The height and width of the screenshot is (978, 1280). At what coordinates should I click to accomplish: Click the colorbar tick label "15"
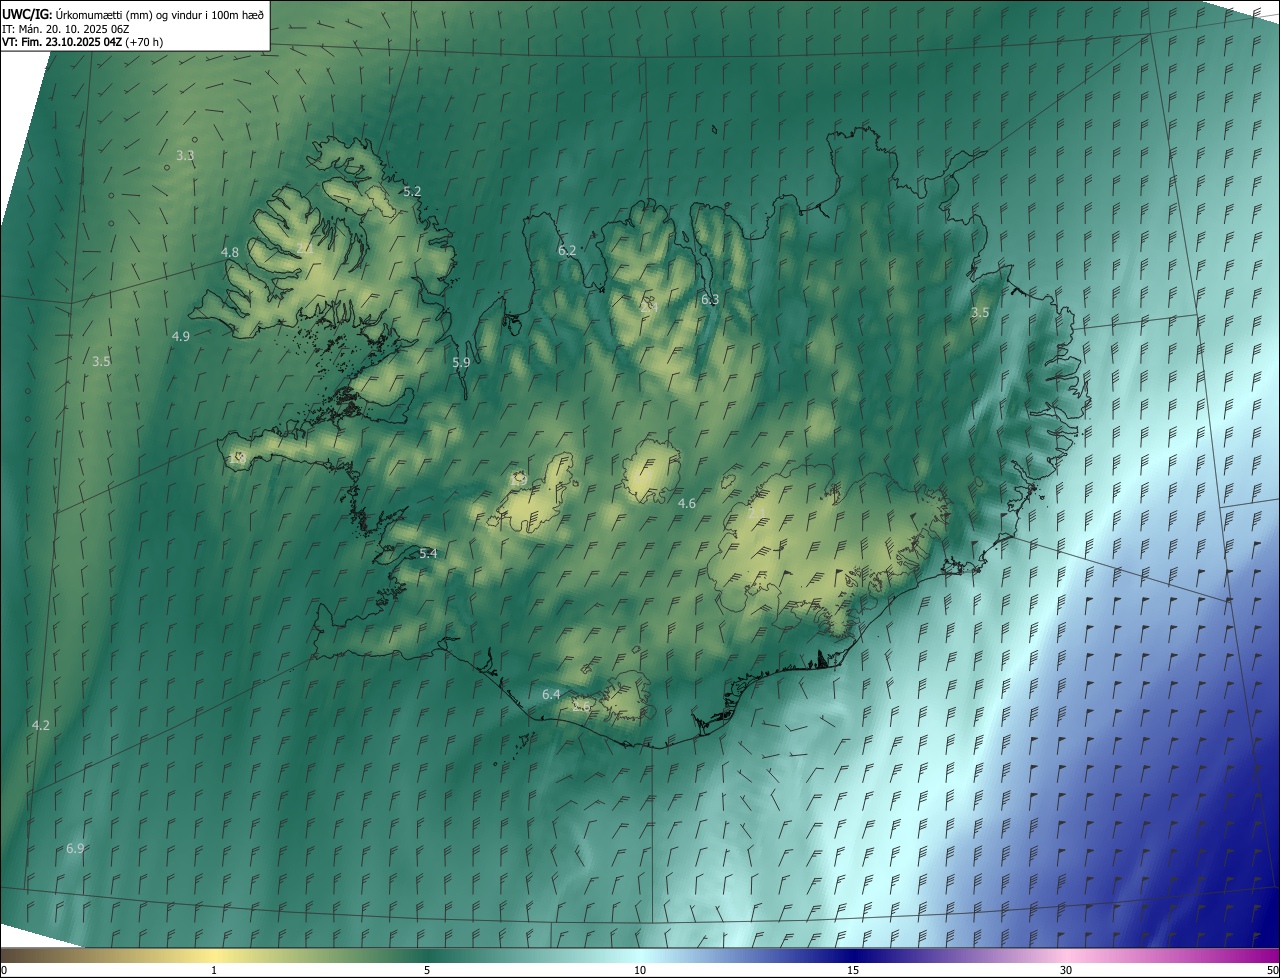coord(853,971)
